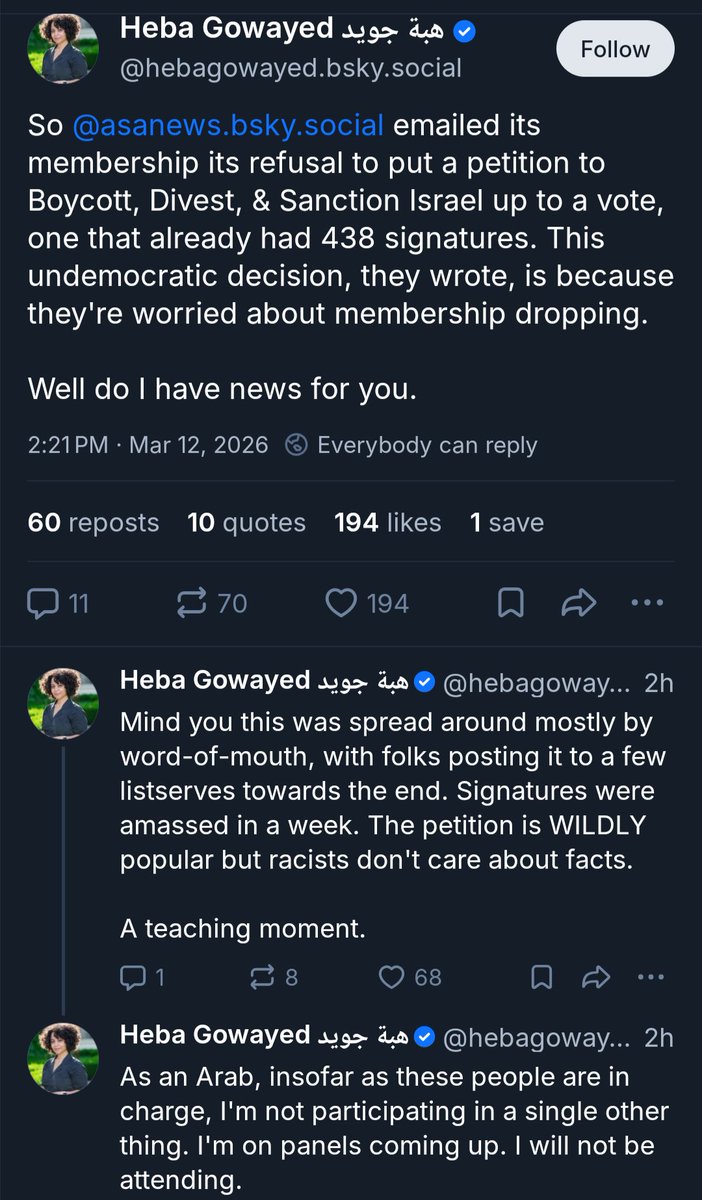
Task: Bookmark the word-of-mouth reply post
Action: (540, 976)
